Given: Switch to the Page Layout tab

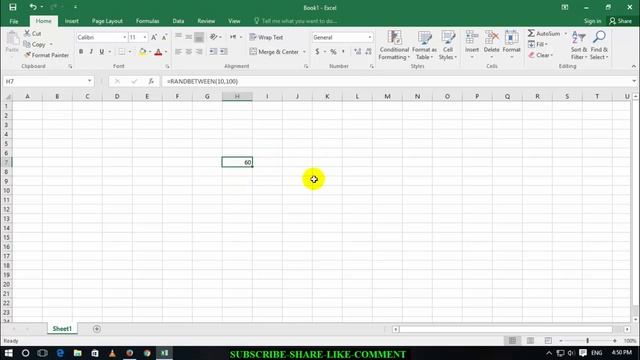Looking at the screenshot, I should [x=107, y=21].
